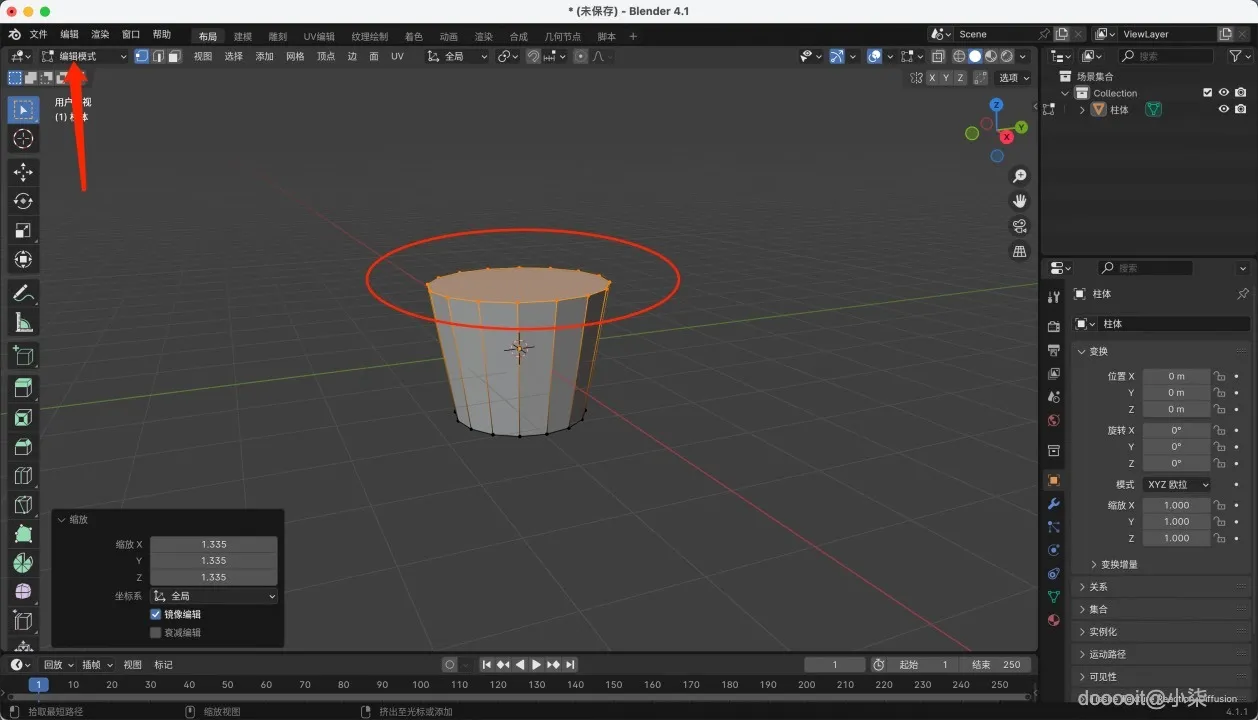Activate the Rotate tool

pyautogui.click(x=23, y=201)
